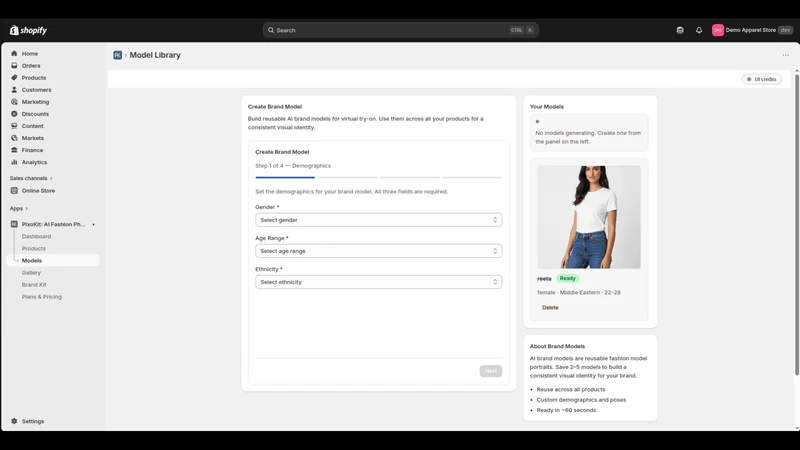
Task: Click the "Your Models" heading
Action: (x=546, y=107)
